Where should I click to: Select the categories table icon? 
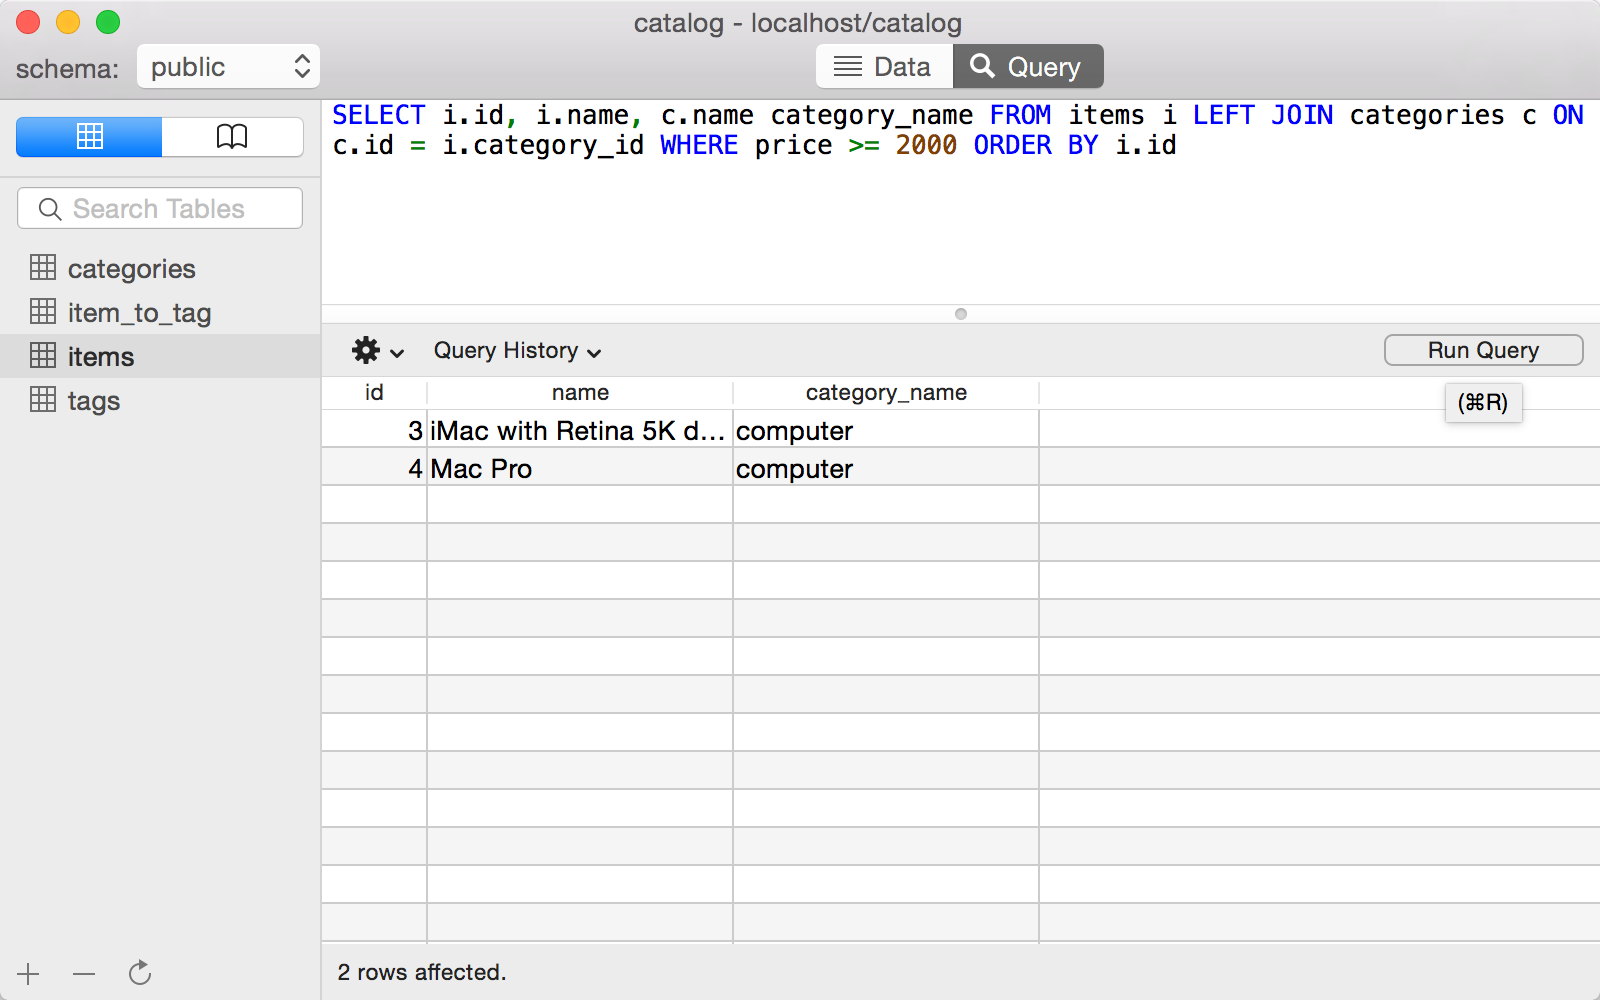44,268
